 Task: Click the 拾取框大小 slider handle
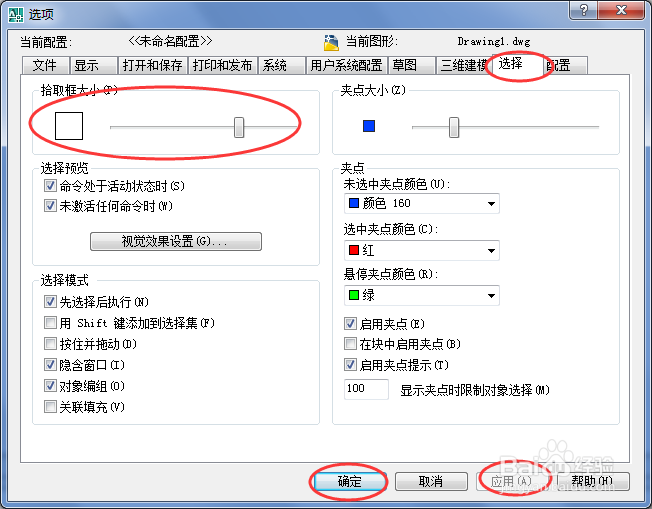[x=239, y=127]
